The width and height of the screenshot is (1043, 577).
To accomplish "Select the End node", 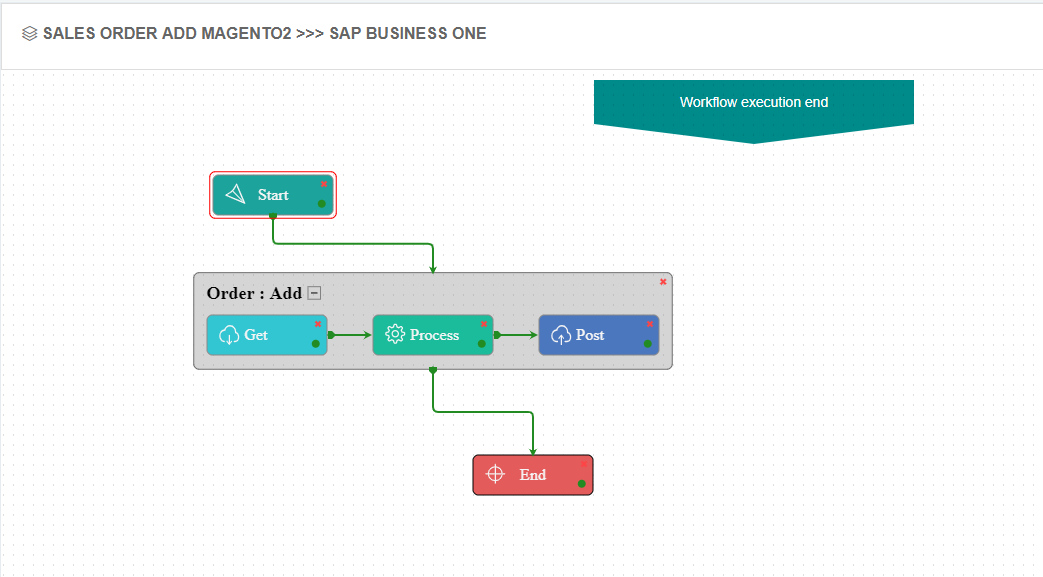I will [532, 474].
